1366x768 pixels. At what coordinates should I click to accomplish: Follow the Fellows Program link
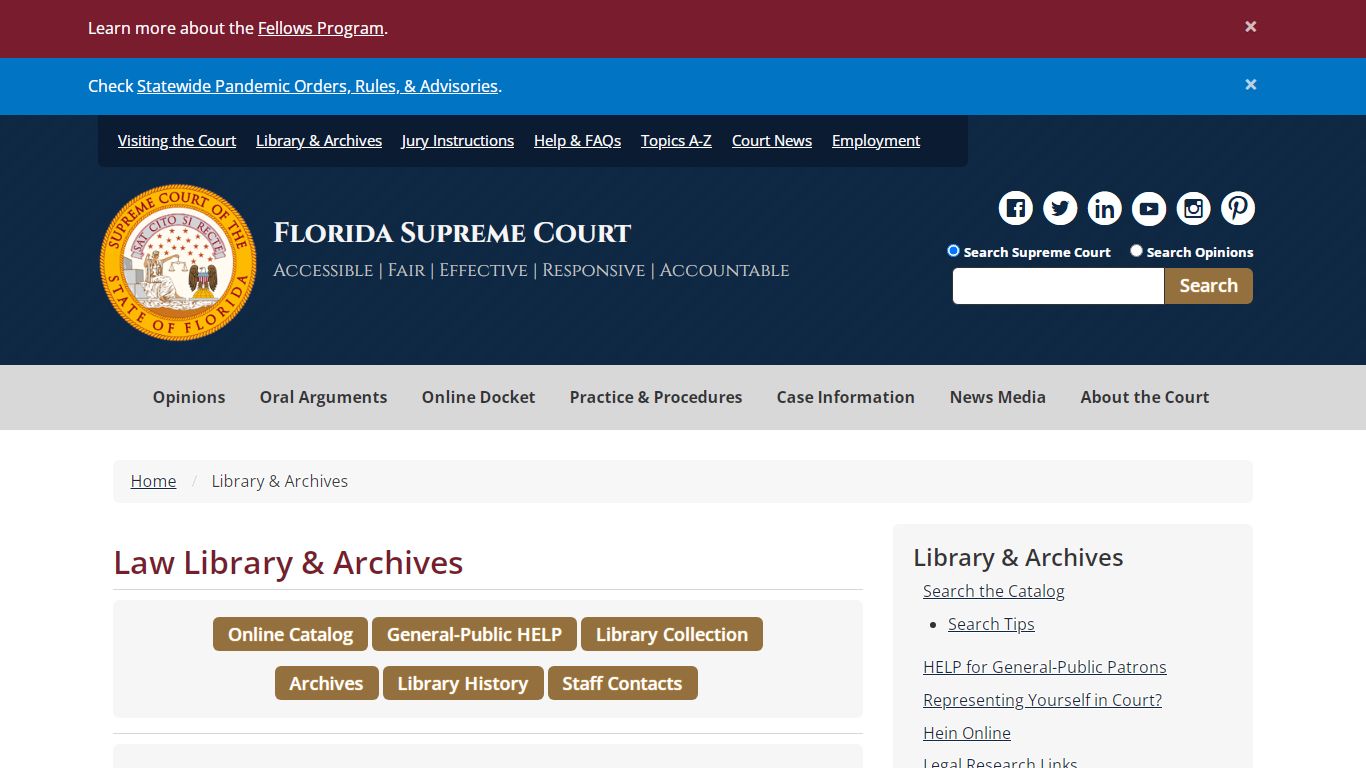(x=321, y=28)
